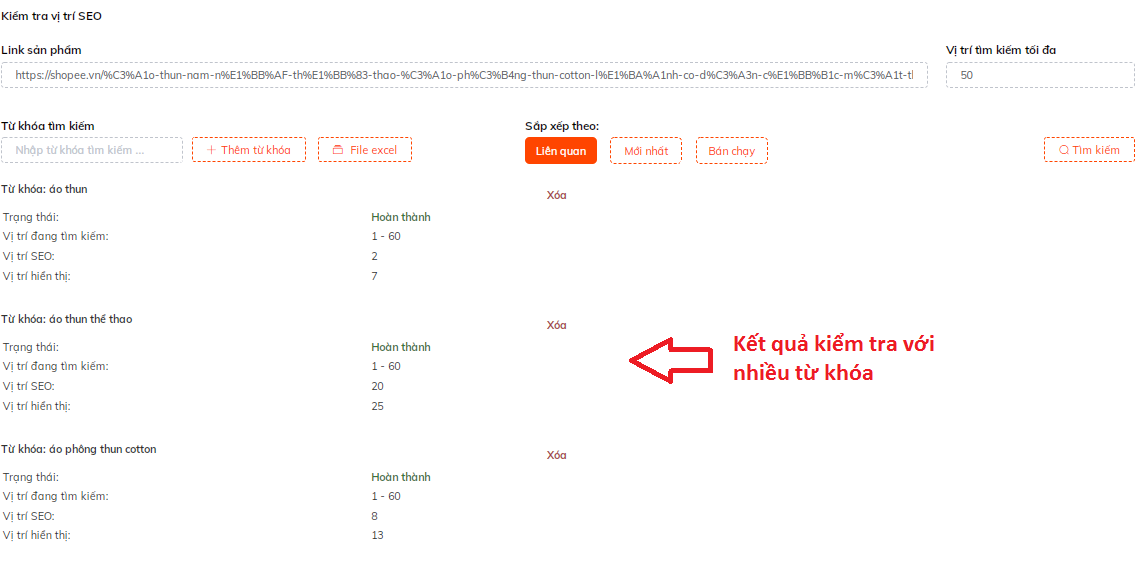Remove the áo thun thể thao keyword result
The height and width of the screenshot is (574, 1135).
click(556, 325)
